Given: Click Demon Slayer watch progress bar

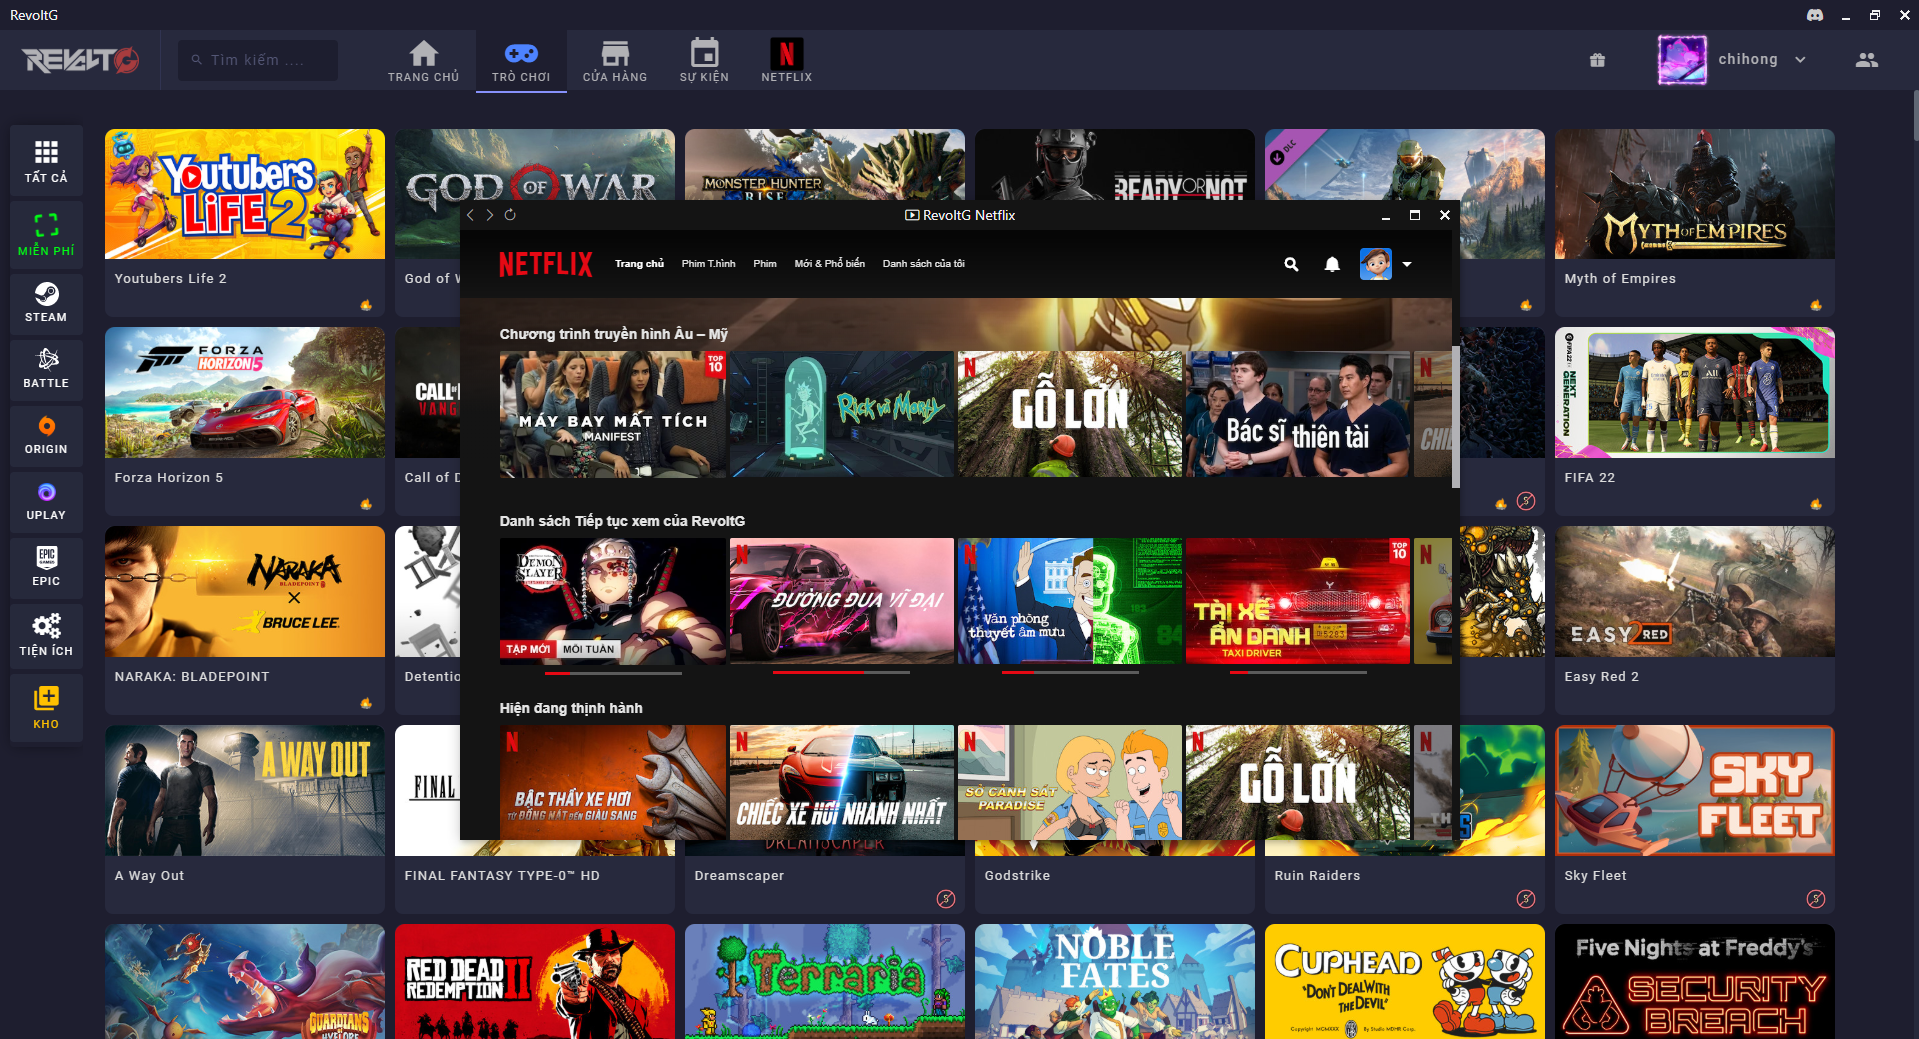Looking at the screenshot, I should coord(613,673).
